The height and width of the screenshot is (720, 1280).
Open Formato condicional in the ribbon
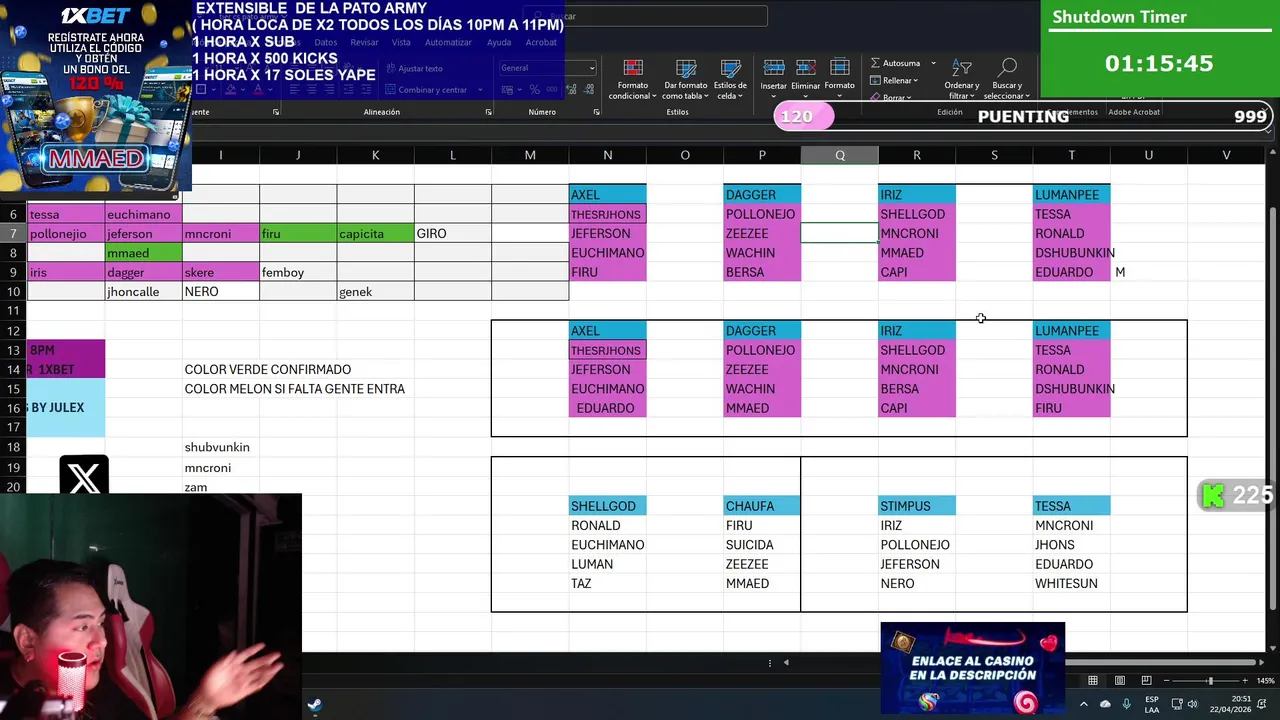(632, 78)
